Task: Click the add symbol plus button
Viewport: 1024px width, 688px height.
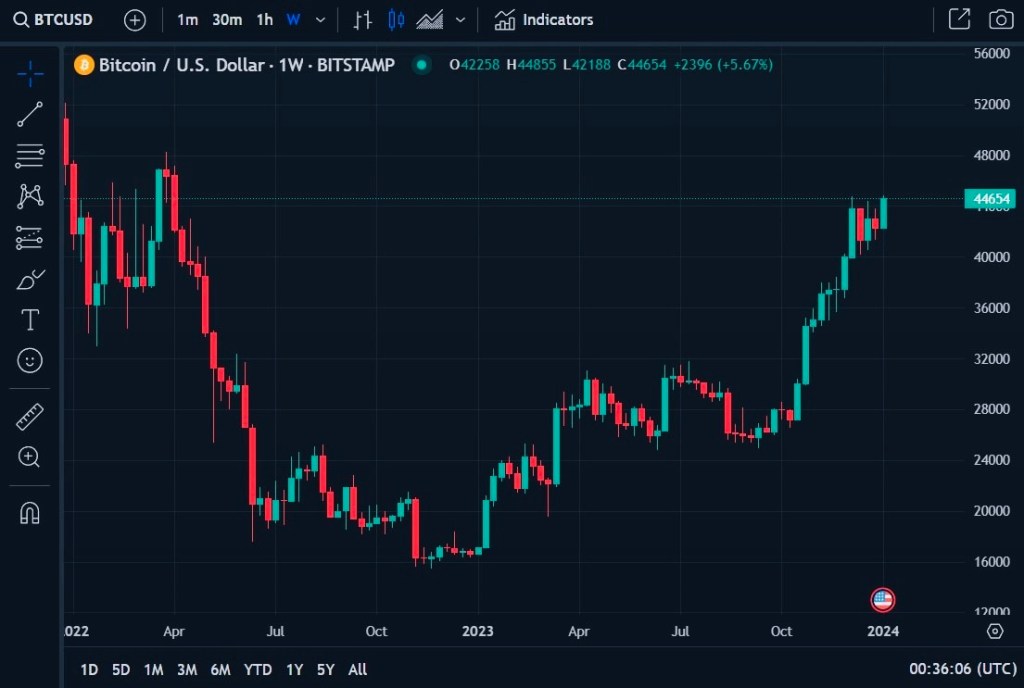Action: pos(135,19)
